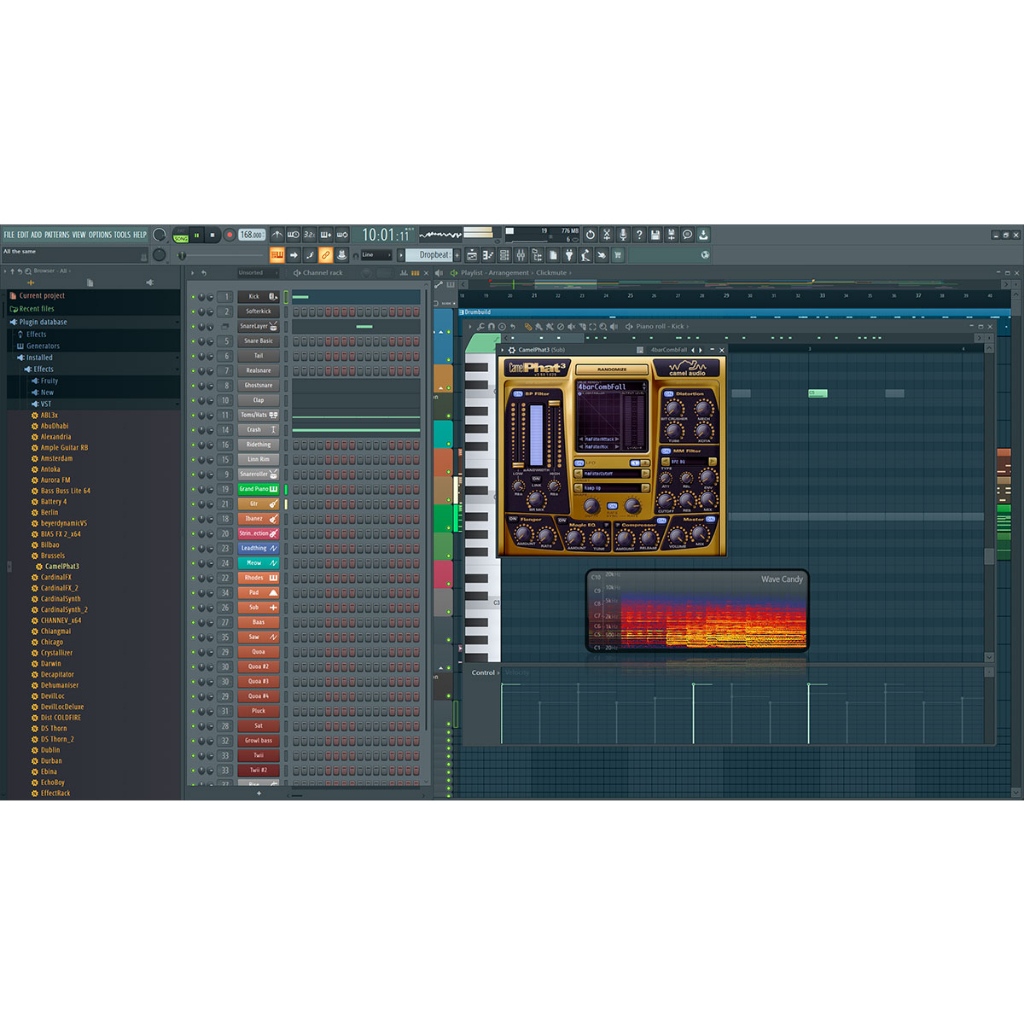Viewport: 1024px width, 1024px height.
Task: Toggle first step of Ridething row
Action: click(296, 445)
